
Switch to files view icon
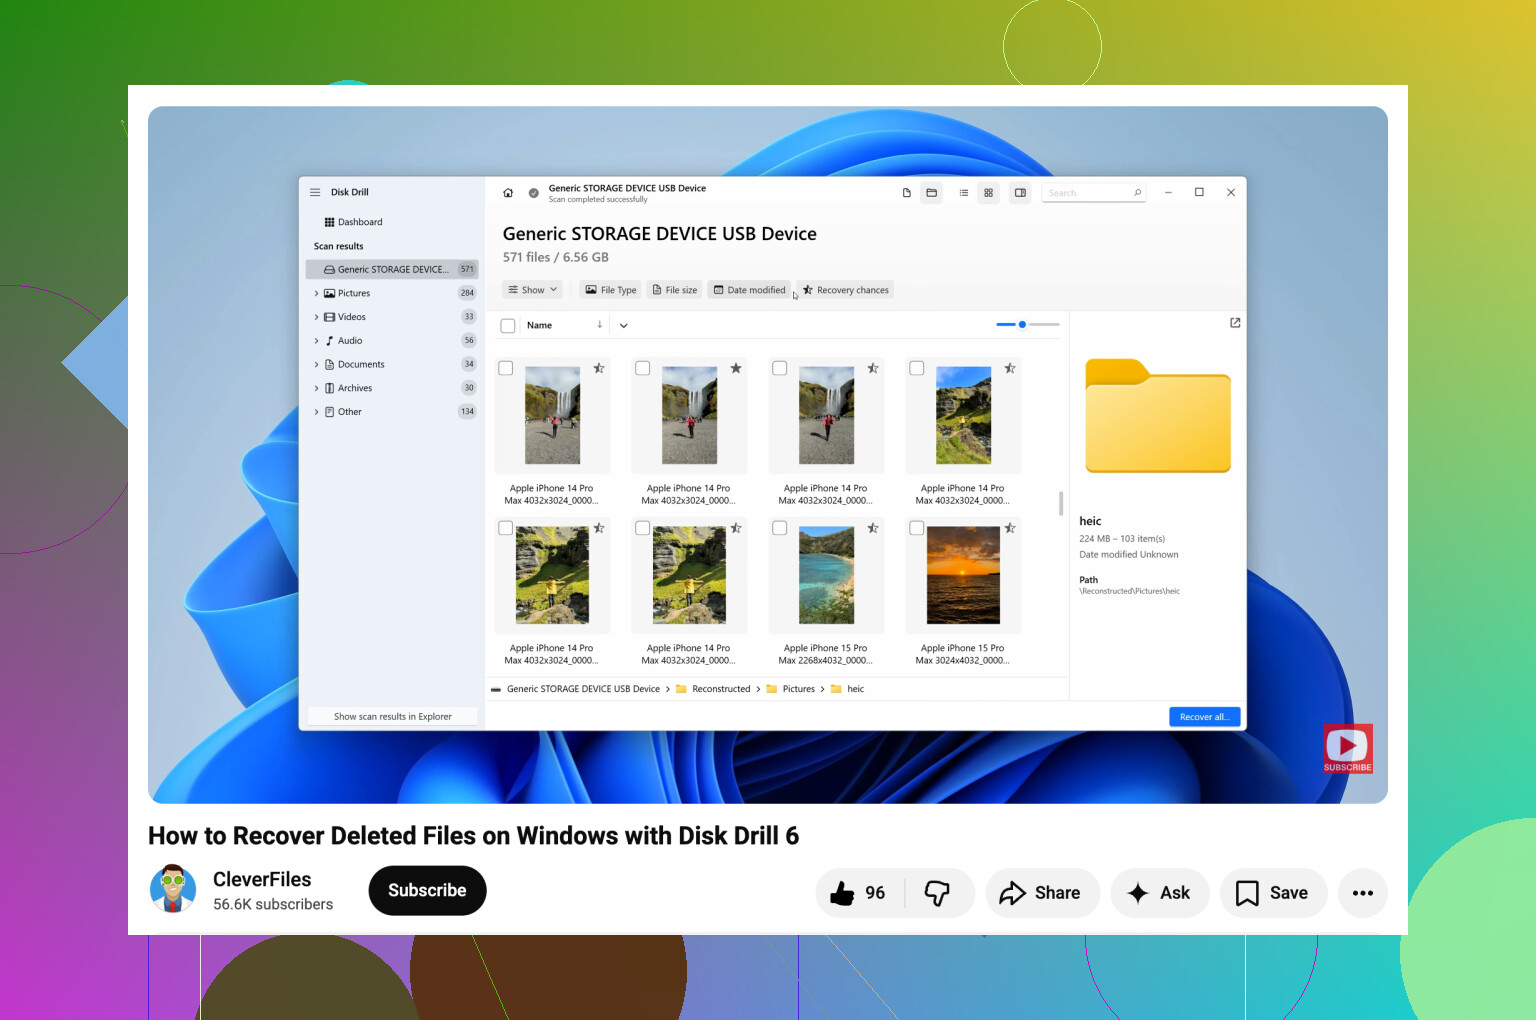point(907,193)
